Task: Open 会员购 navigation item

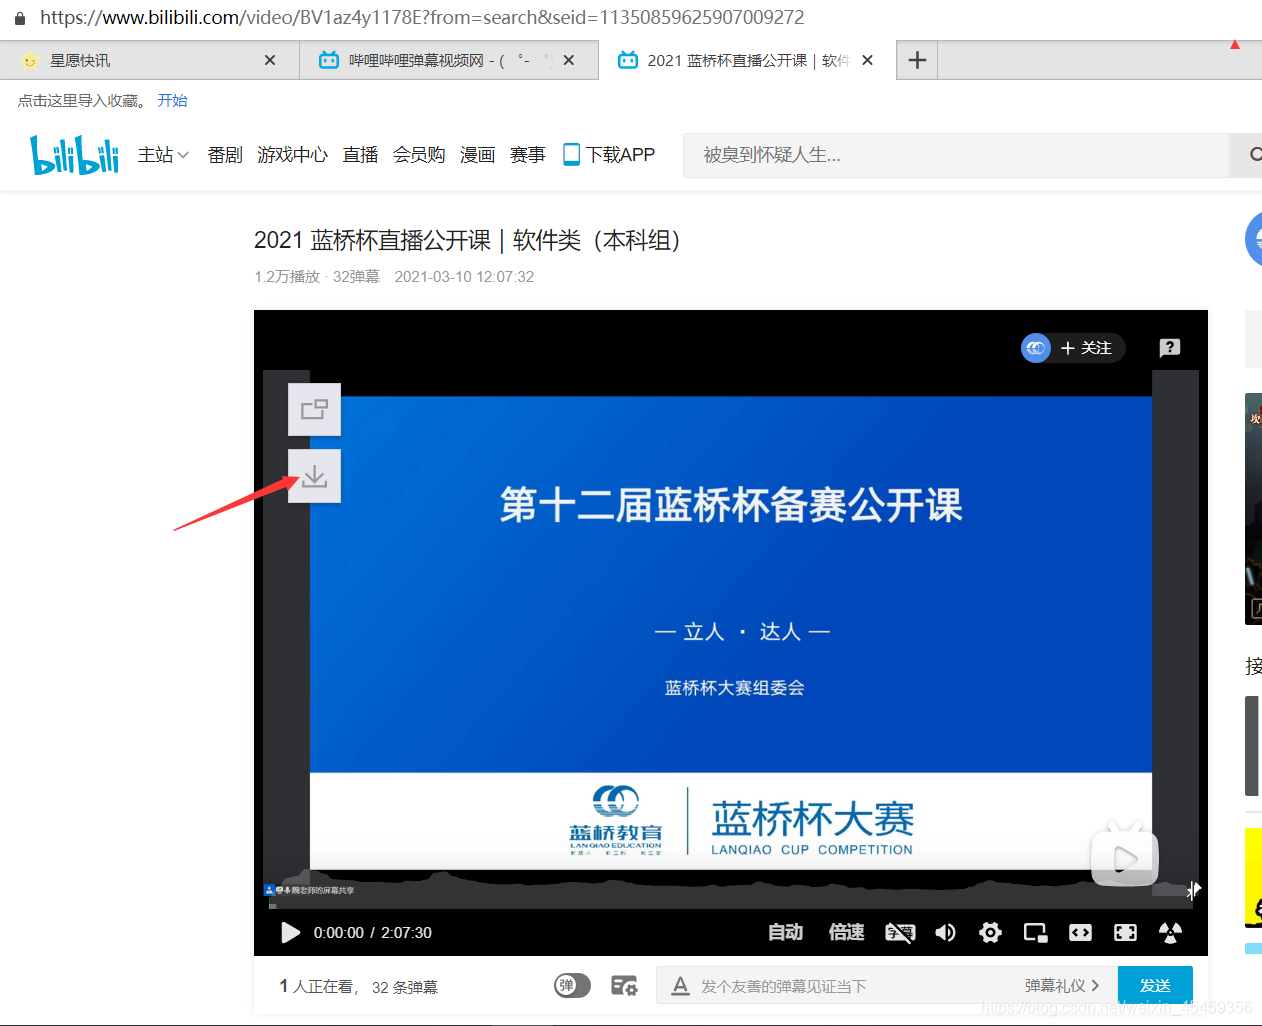Action: [x=419, y=155]
